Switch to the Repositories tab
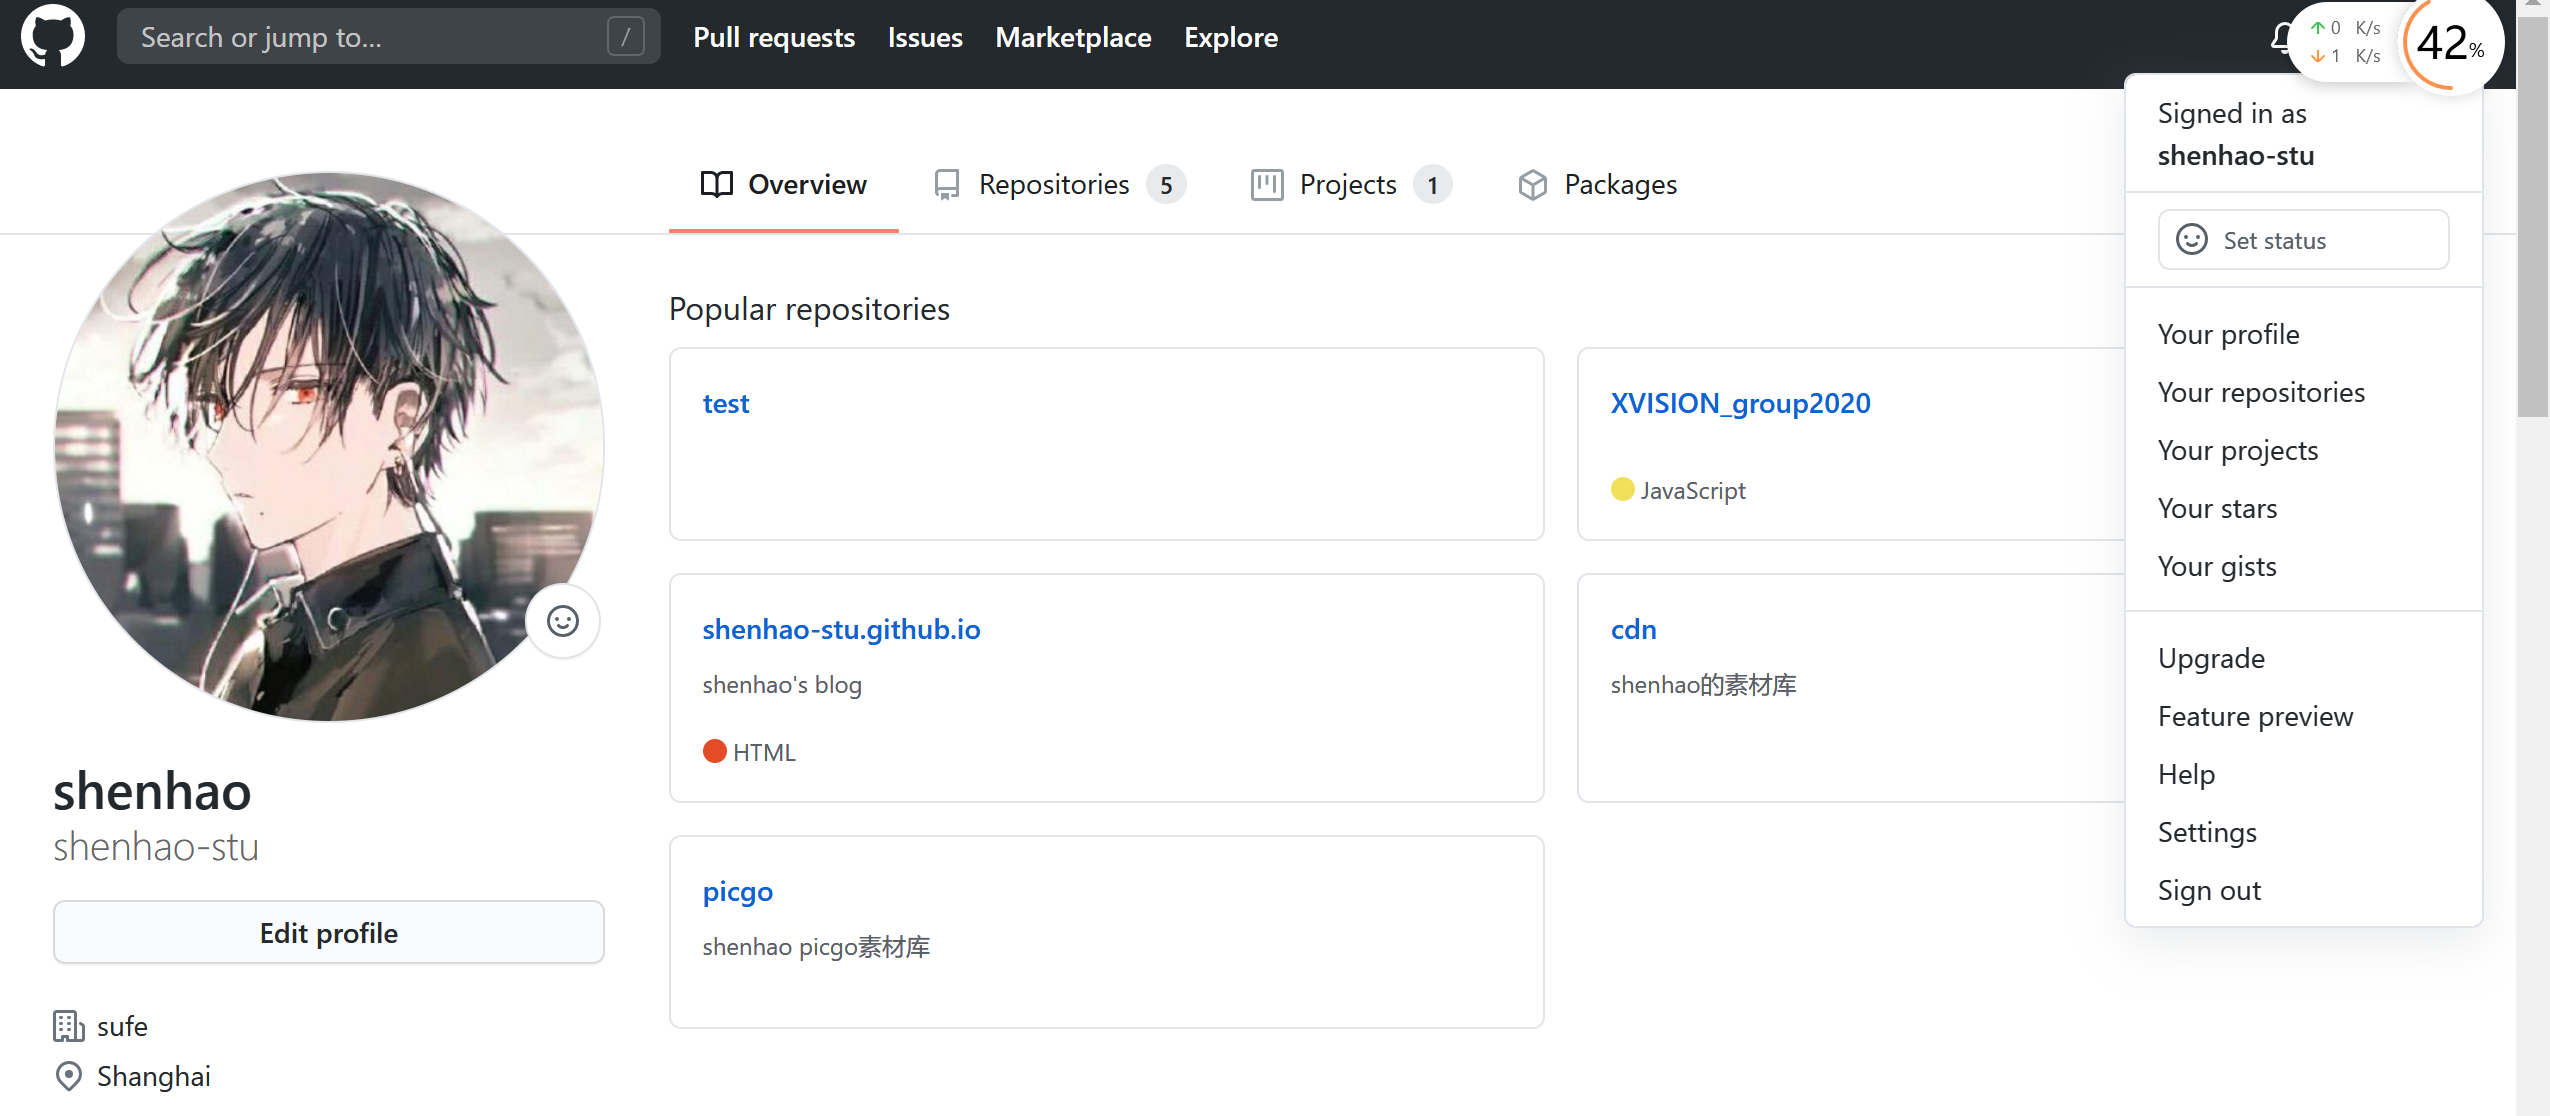This screenshot has width=2550, height=1116. click(x=1054, y=185)
